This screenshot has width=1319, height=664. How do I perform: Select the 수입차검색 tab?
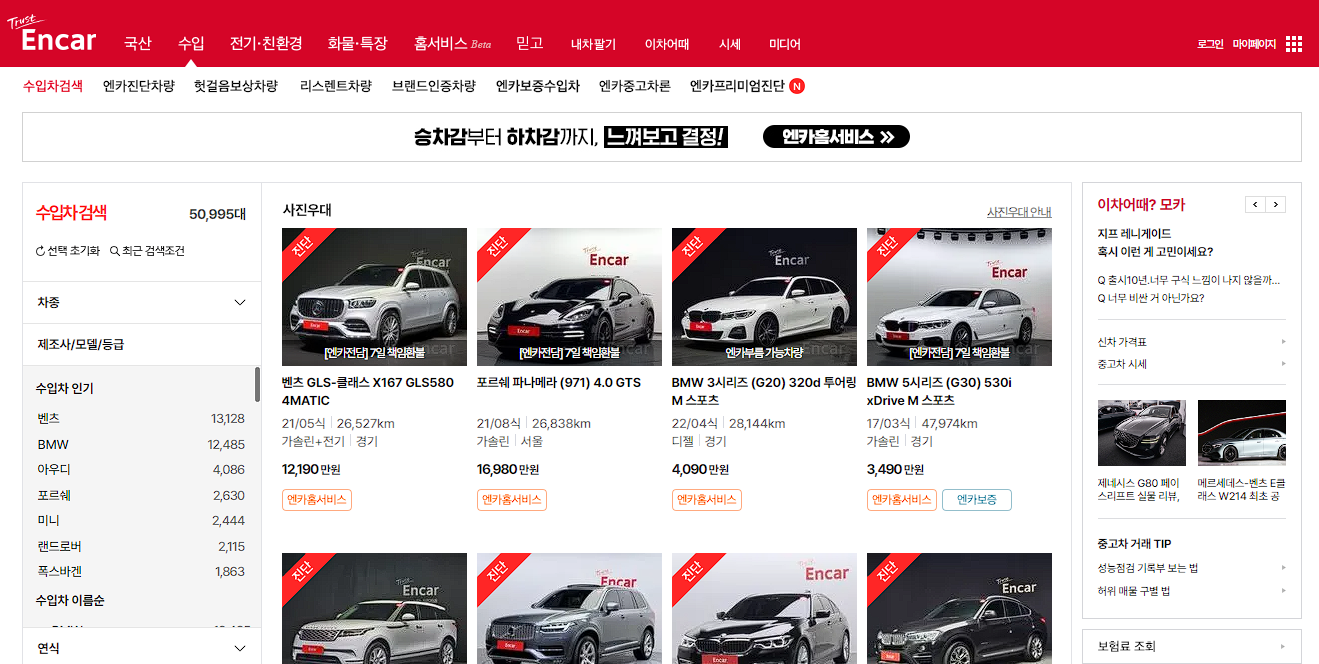[53, 86]
